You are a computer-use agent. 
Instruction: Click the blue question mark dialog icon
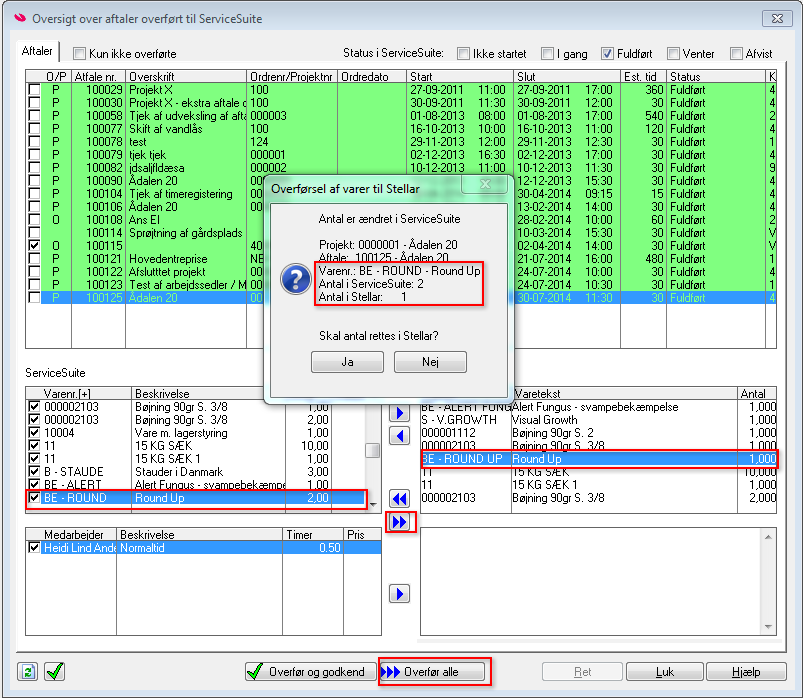coord(295,280)
